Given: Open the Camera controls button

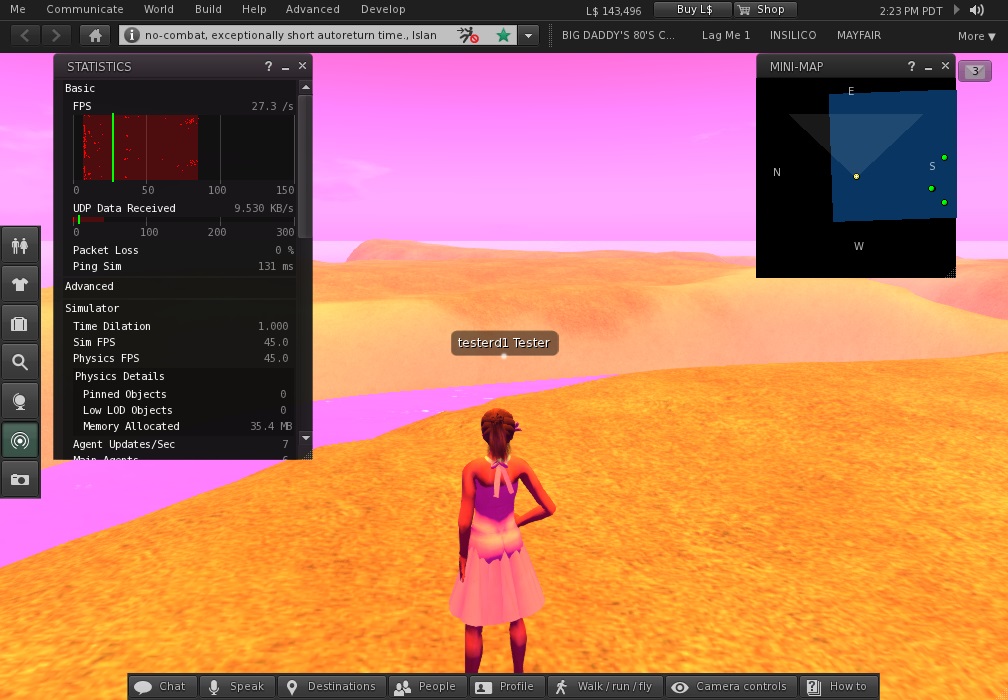Looking at the screenshot, I should pos(731,687).
